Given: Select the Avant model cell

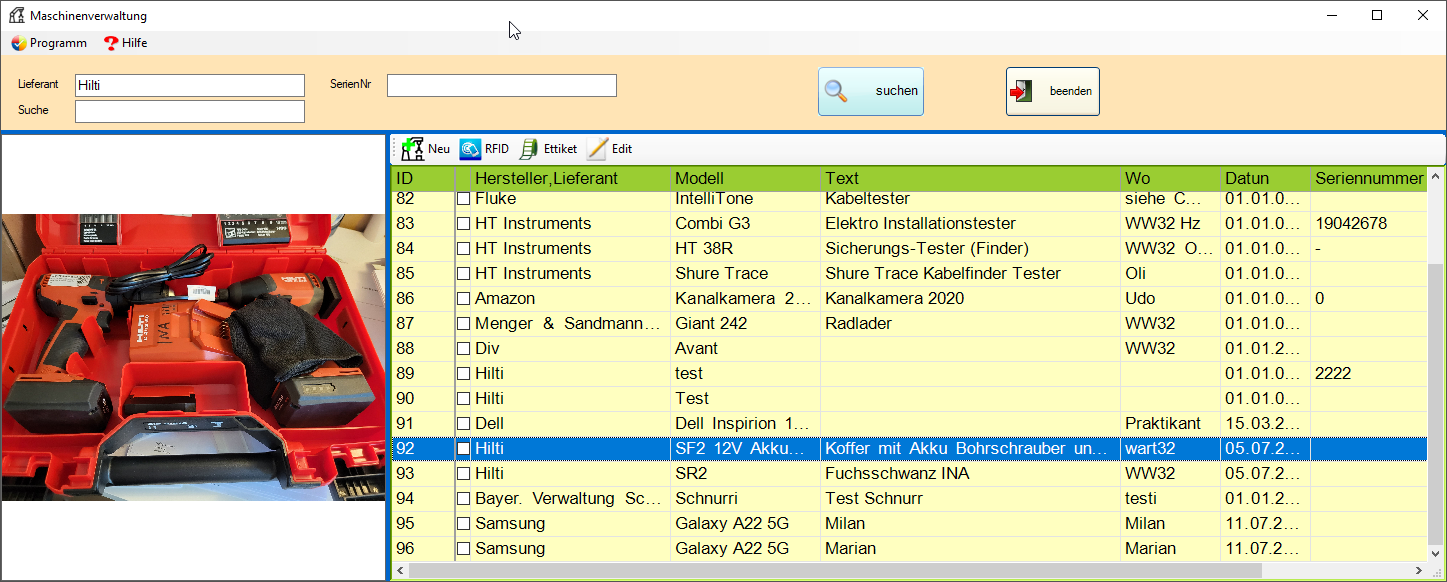Looking at the screenshot, I should pyautogui.click(x=745, y=349).
